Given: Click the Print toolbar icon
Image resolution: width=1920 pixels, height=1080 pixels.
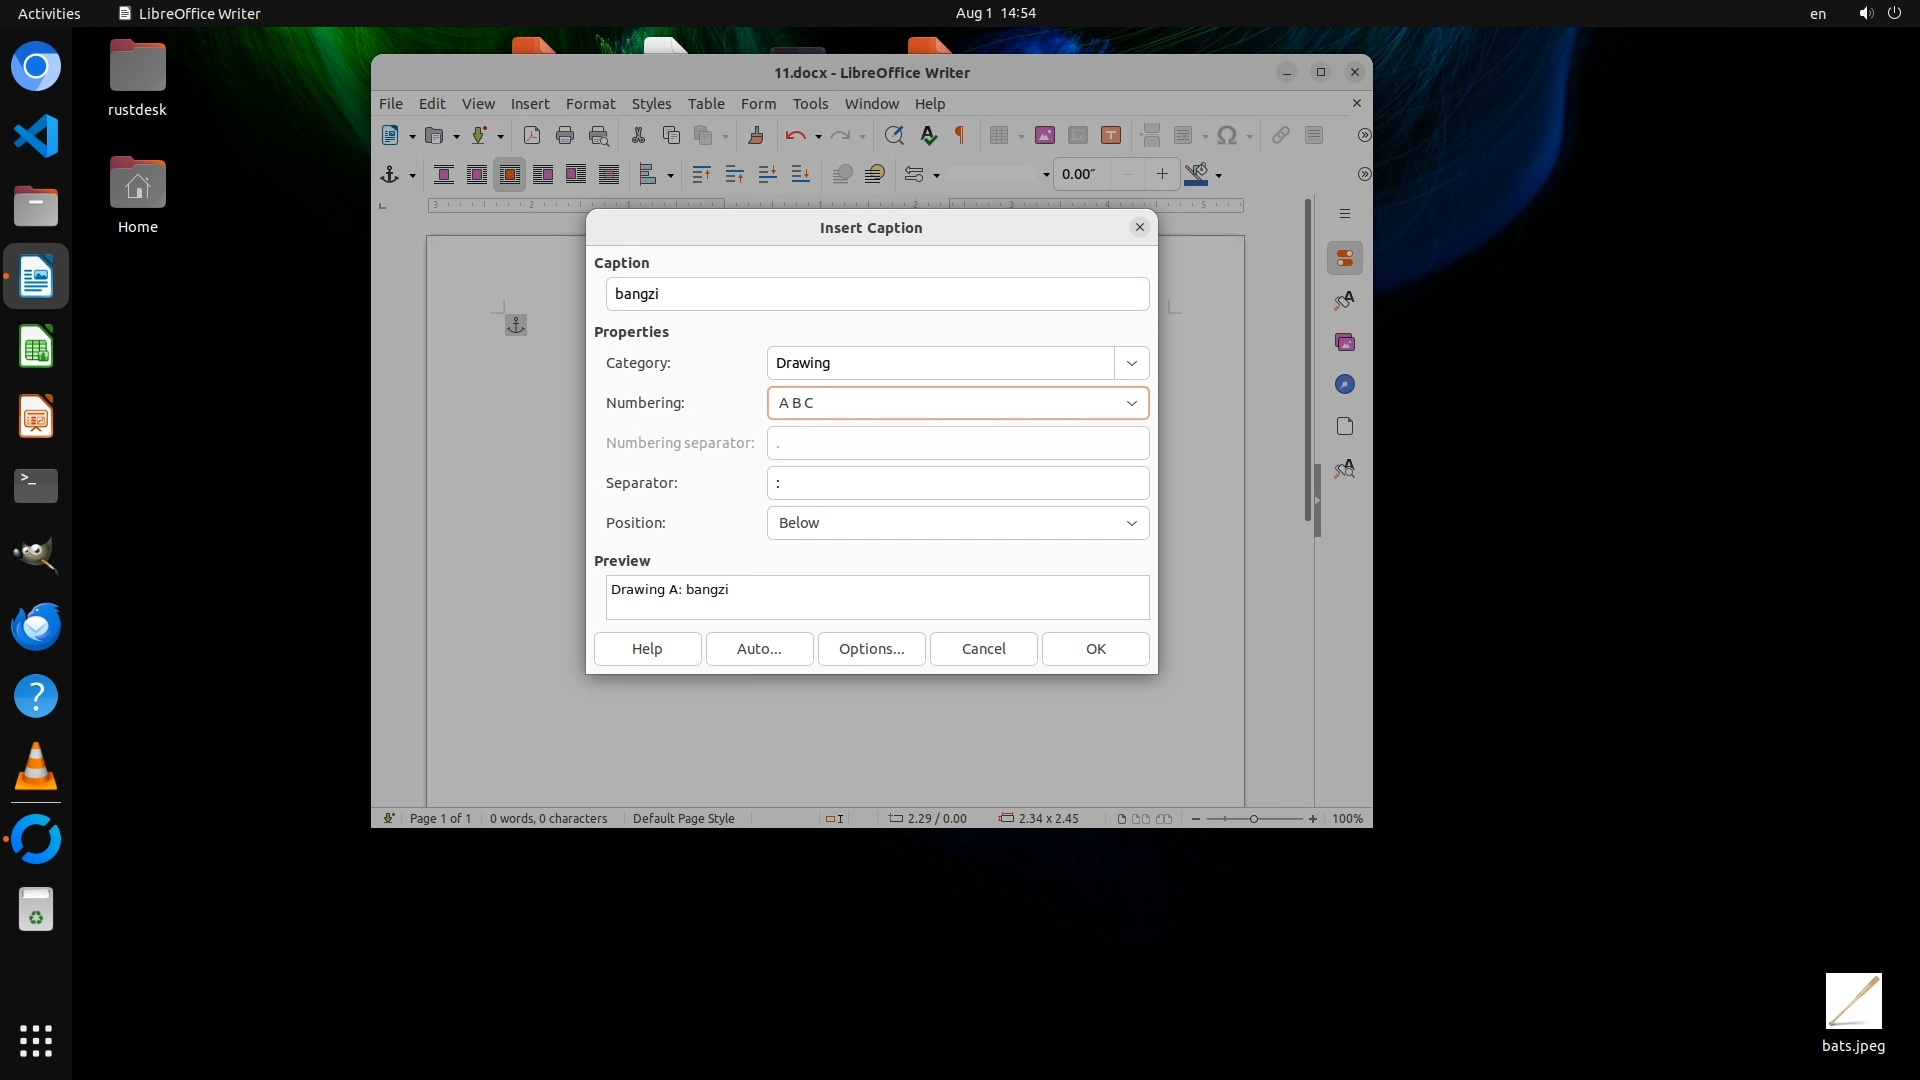Looking at the screenshot, I should pyautogui.click(x=565, y=136).
